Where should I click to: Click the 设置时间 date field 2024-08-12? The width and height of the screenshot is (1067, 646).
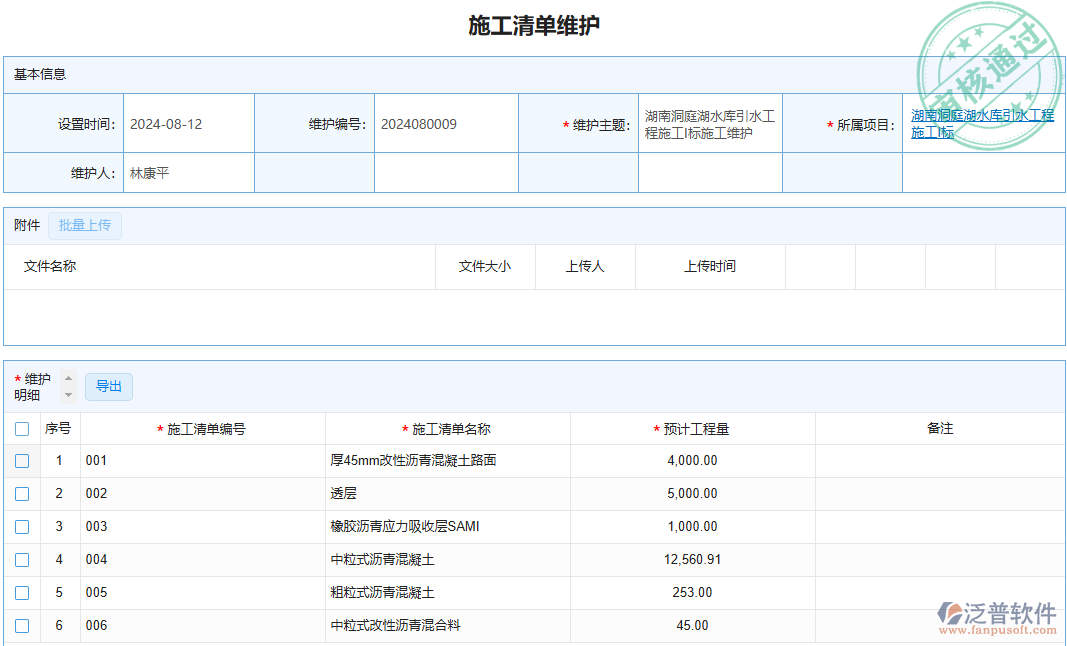click(x=190, y=122)
